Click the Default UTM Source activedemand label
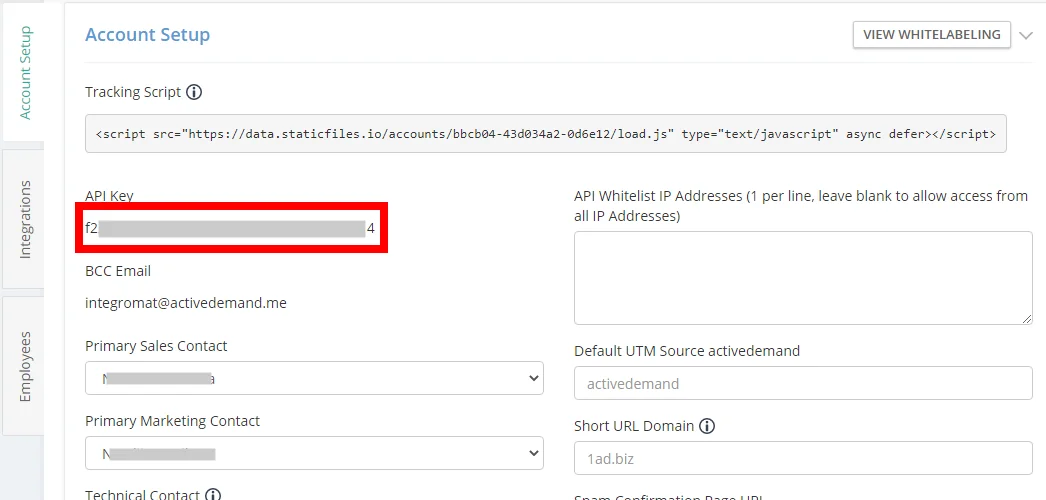The image size is (1046, 500). pyautogui.click(x=687, y=351)
